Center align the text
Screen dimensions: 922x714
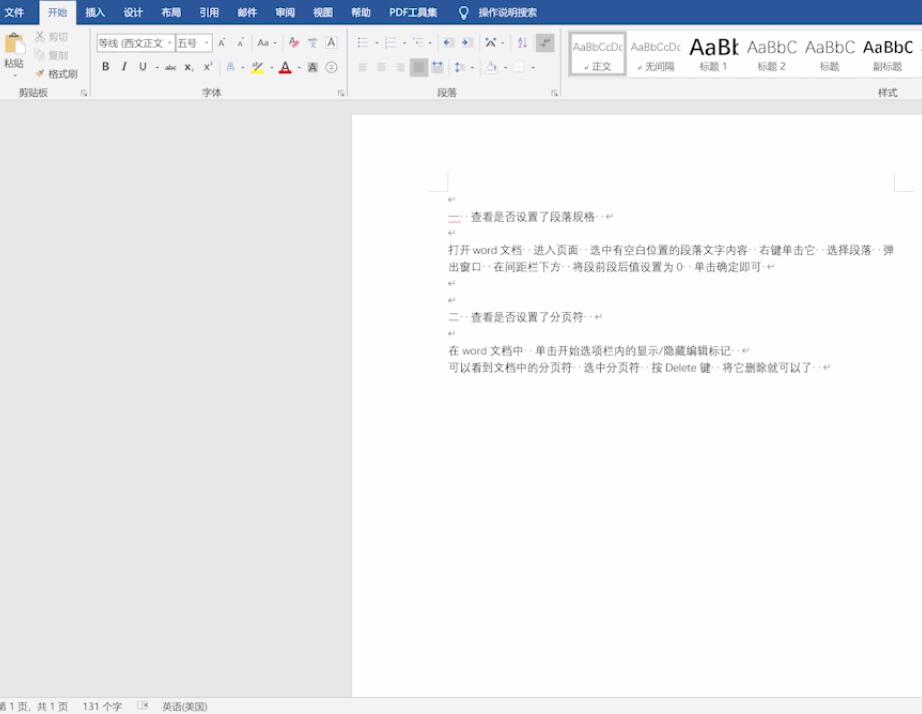point(381,67)
